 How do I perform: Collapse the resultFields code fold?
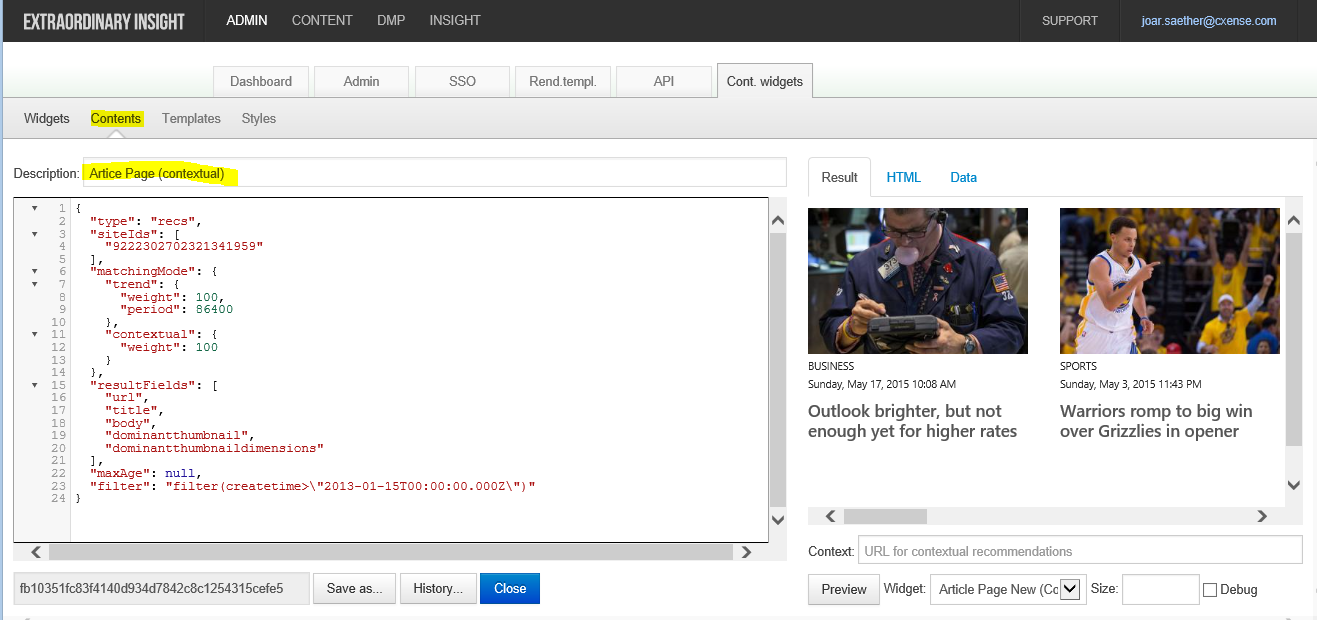tap(34, 385)
